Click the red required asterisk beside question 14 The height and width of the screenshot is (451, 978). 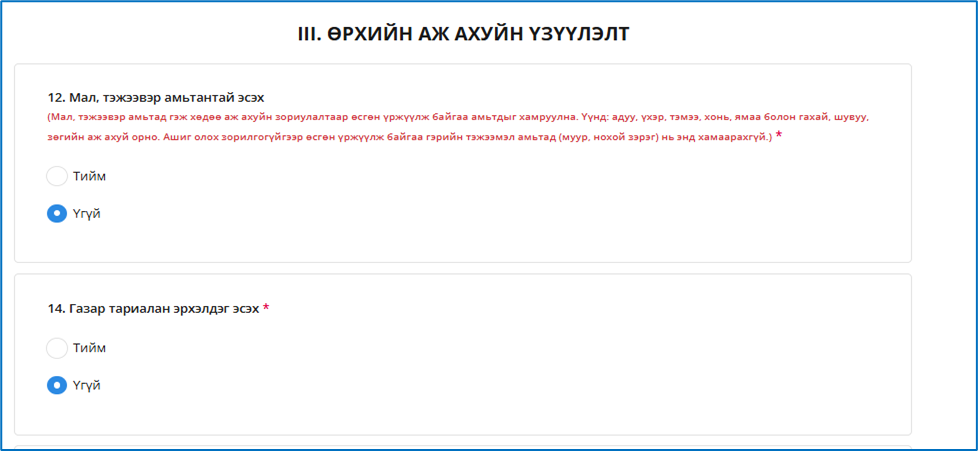tap(266, 309)
